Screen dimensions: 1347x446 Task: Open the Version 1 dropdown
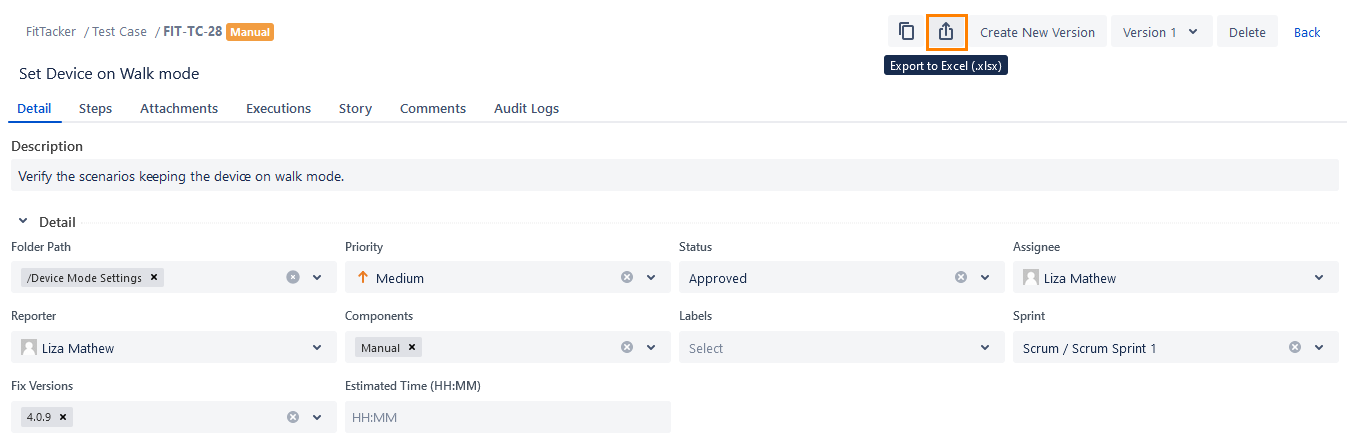(x=1161, y=31)
